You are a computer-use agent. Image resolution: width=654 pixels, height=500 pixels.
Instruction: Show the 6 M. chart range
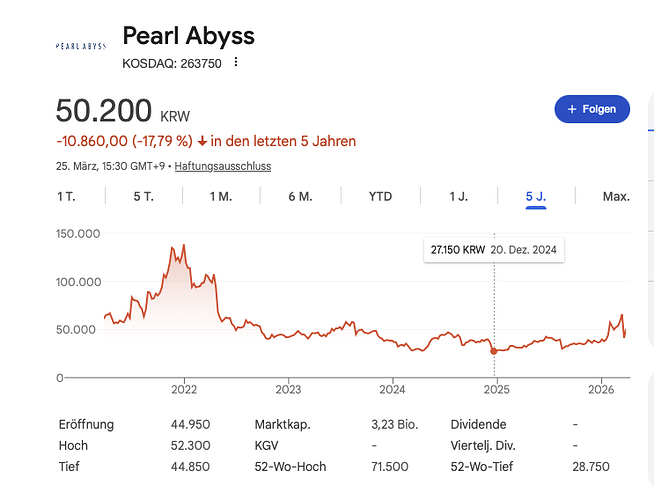(x=300, y=196)
